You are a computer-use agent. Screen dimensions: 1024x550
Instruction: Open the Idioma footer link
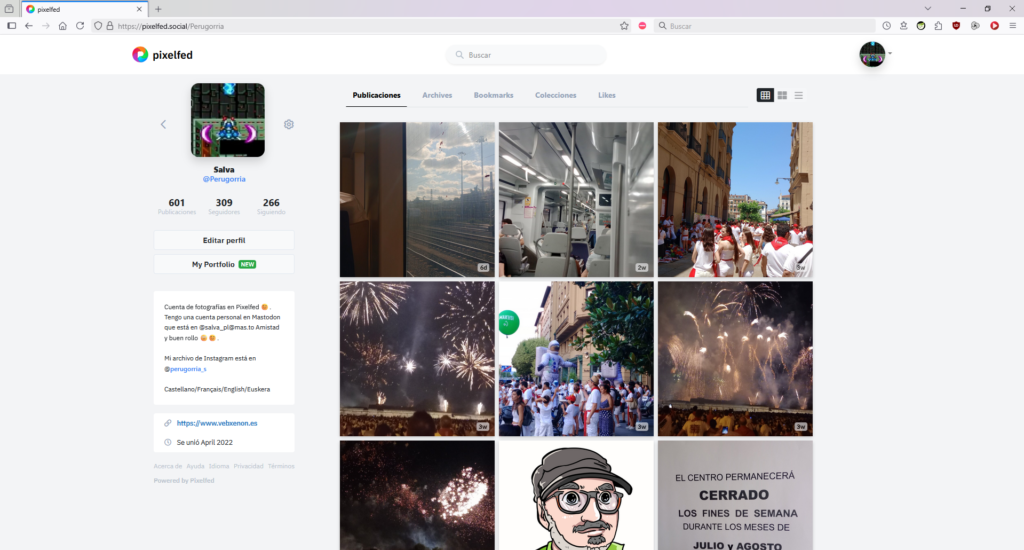(x=219, y=466)
